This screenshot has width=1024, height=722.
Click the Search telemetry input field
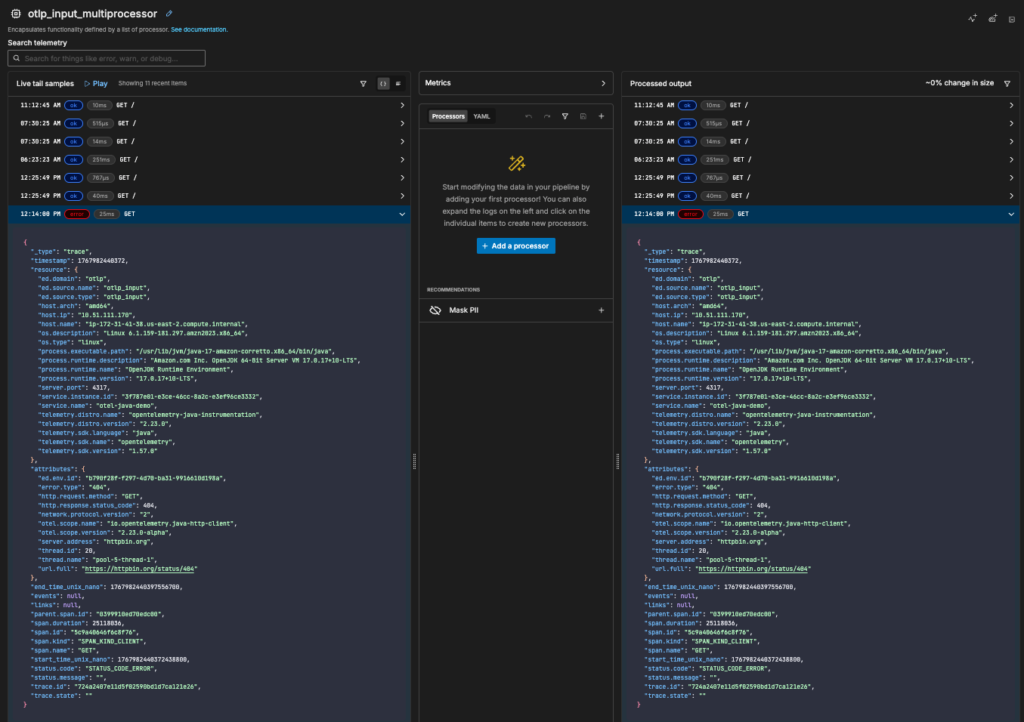(107, 59)
